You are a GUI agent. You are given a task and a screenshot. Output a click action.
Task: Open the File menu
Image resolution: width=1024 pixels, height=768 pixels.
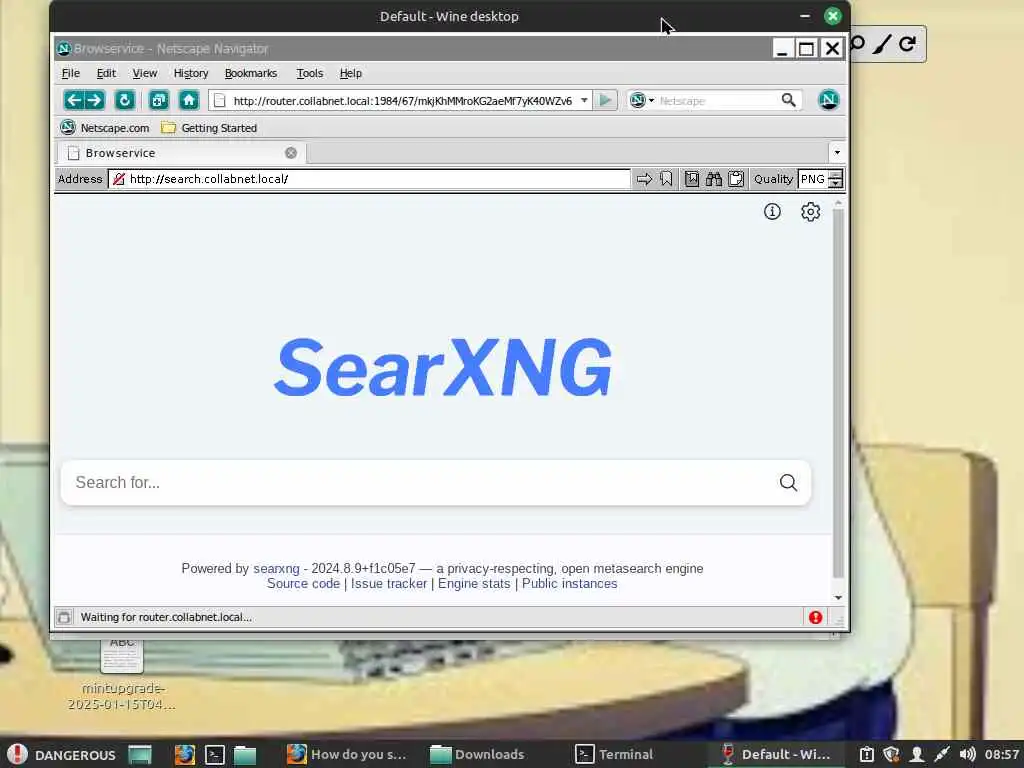click(71, 73)
